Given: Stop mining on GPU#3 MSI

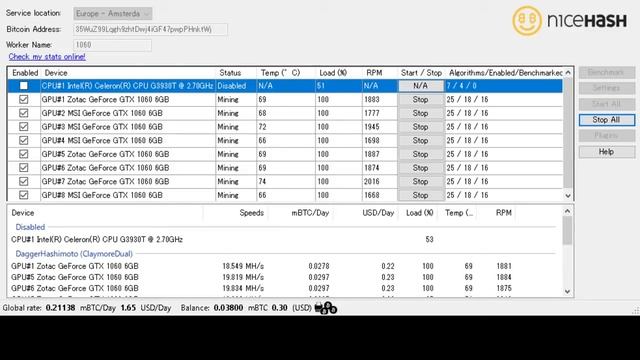Looking at the screenshot, I should tap(420, 127).
